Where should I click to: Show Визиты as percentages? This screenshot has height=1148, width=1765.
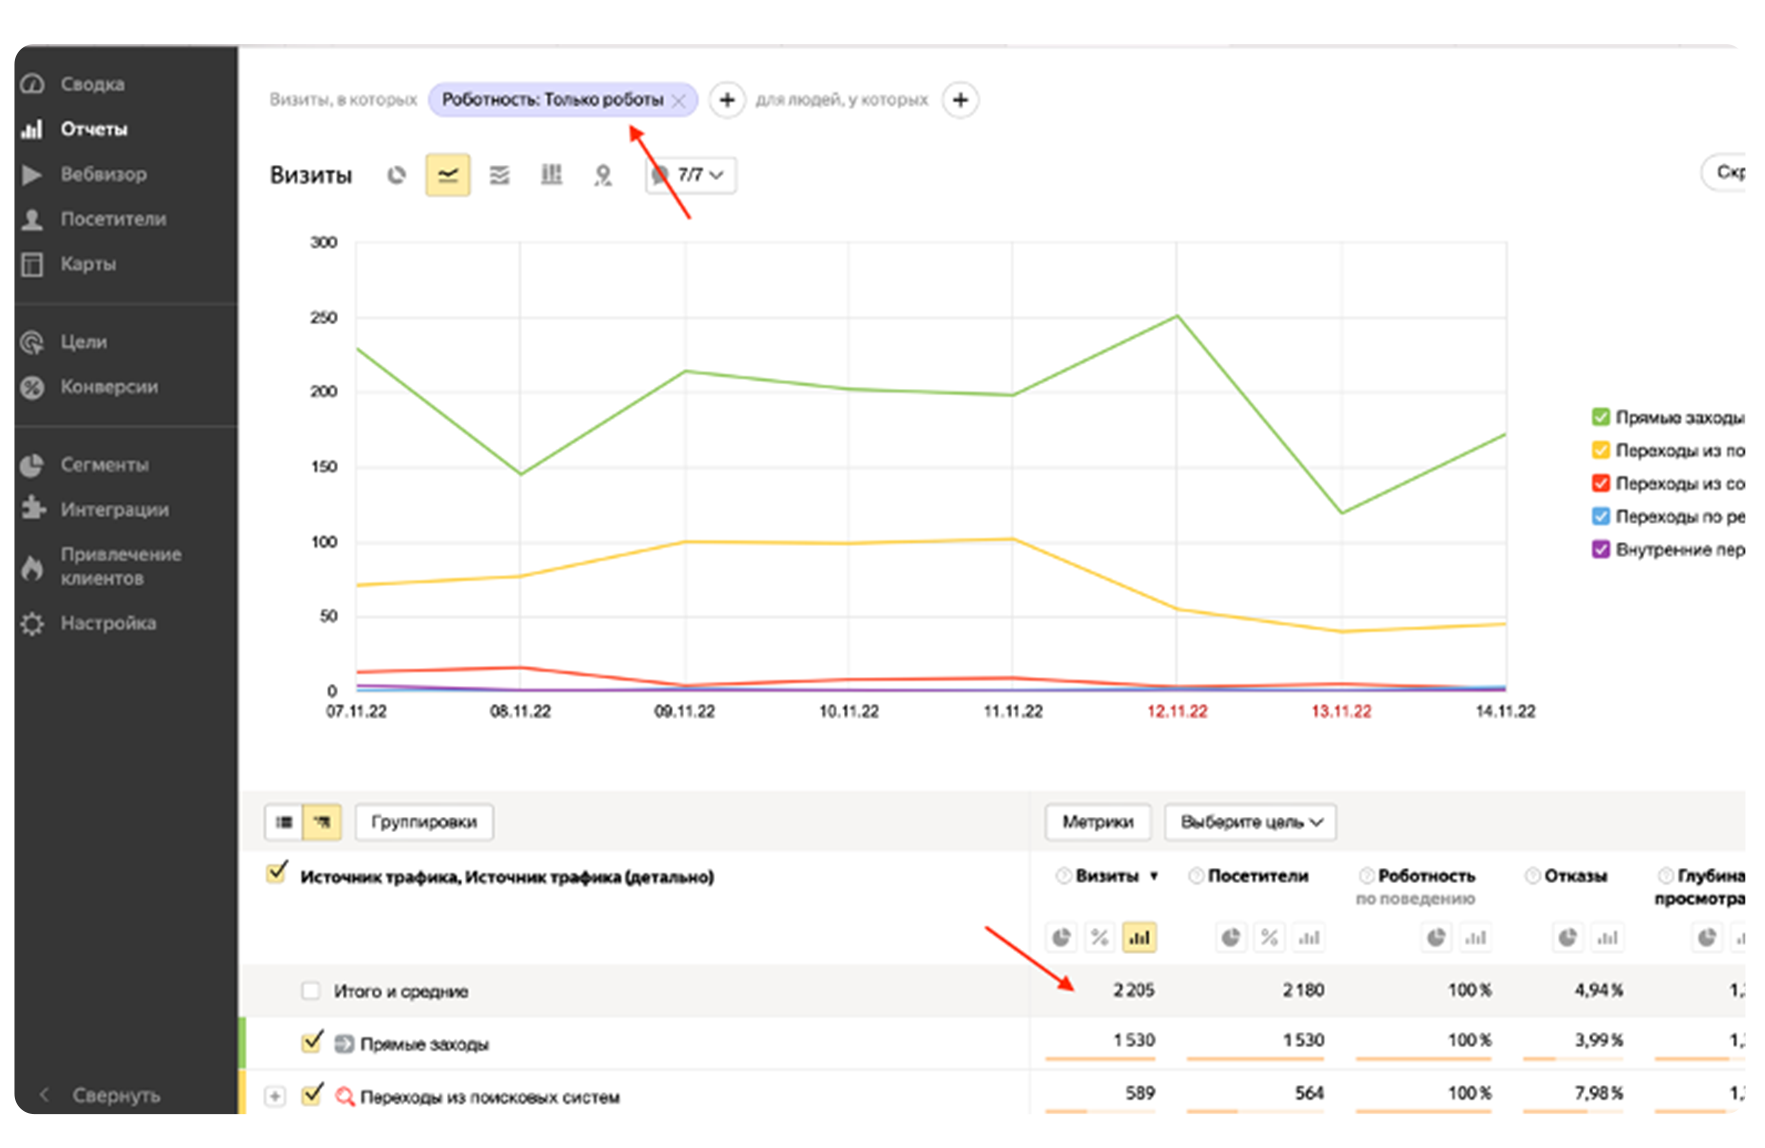(x=1100, y=937)
